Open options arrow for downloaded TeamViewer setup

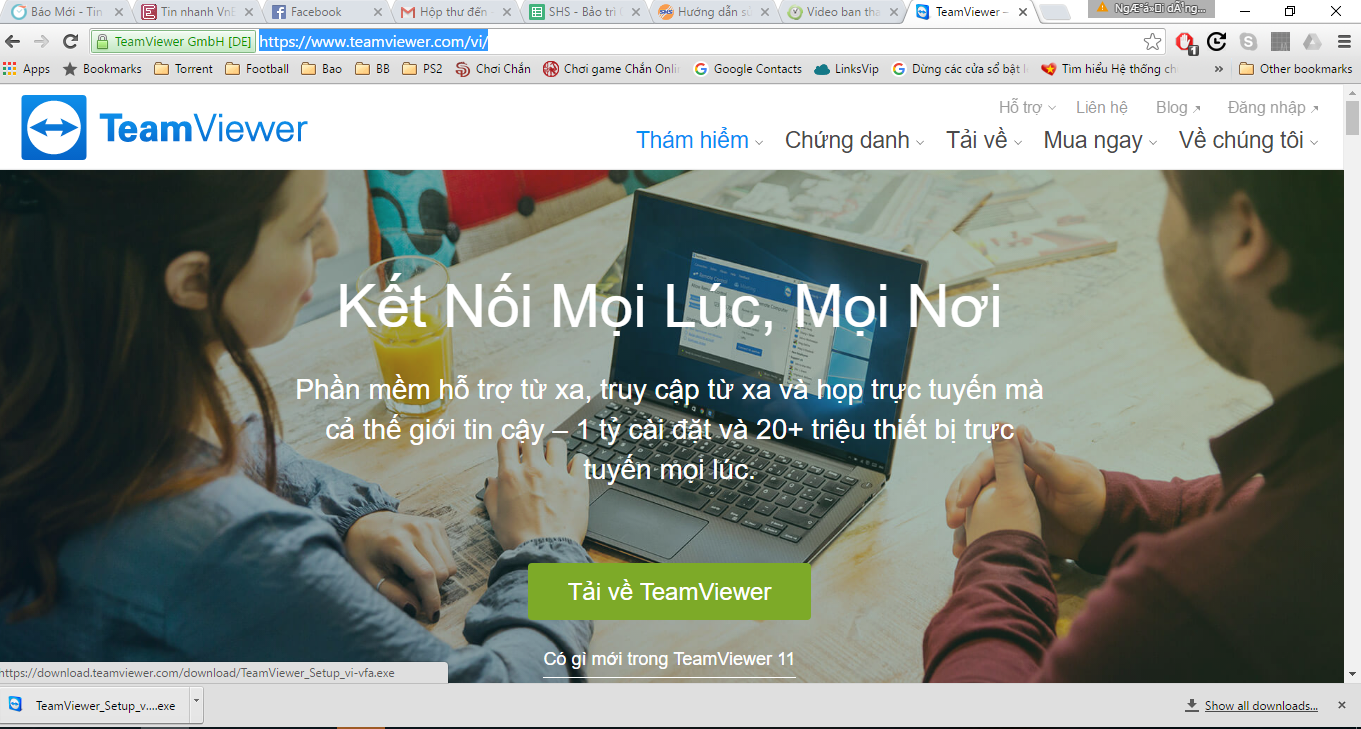tap(196, 703)
